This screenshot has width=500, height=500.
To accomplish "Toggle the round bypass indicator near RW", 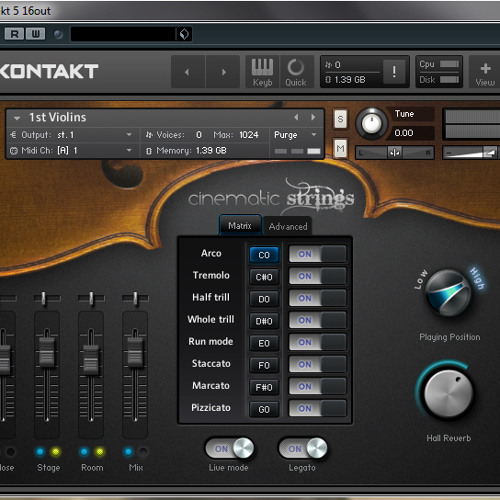I will coord(58,34).
